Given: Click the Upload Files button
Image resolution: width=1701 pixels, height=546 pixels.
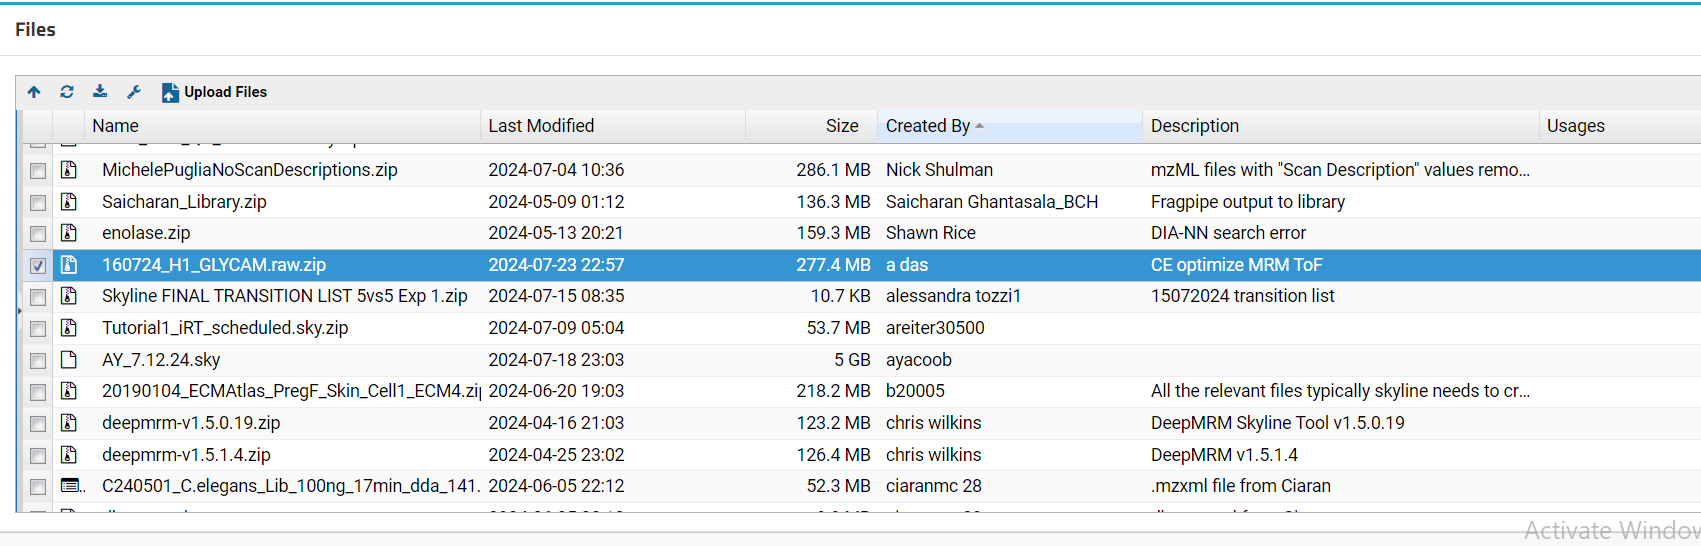Looking at the screenshot, I should [x=215, y=92].
